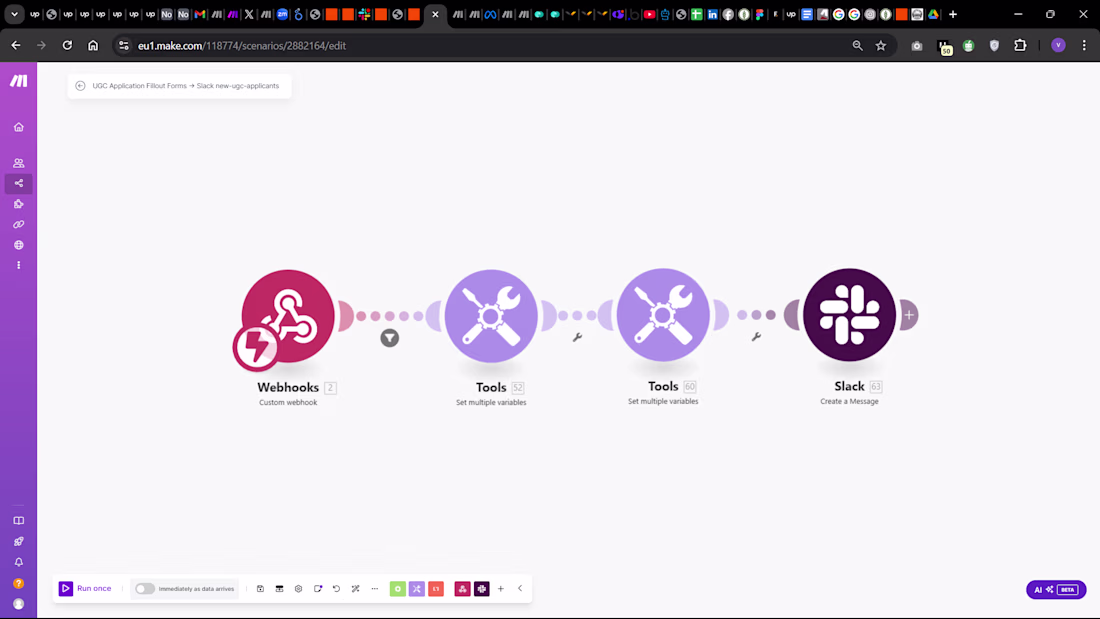Switch to the X (Twitter) tab

tap(249, 14)
